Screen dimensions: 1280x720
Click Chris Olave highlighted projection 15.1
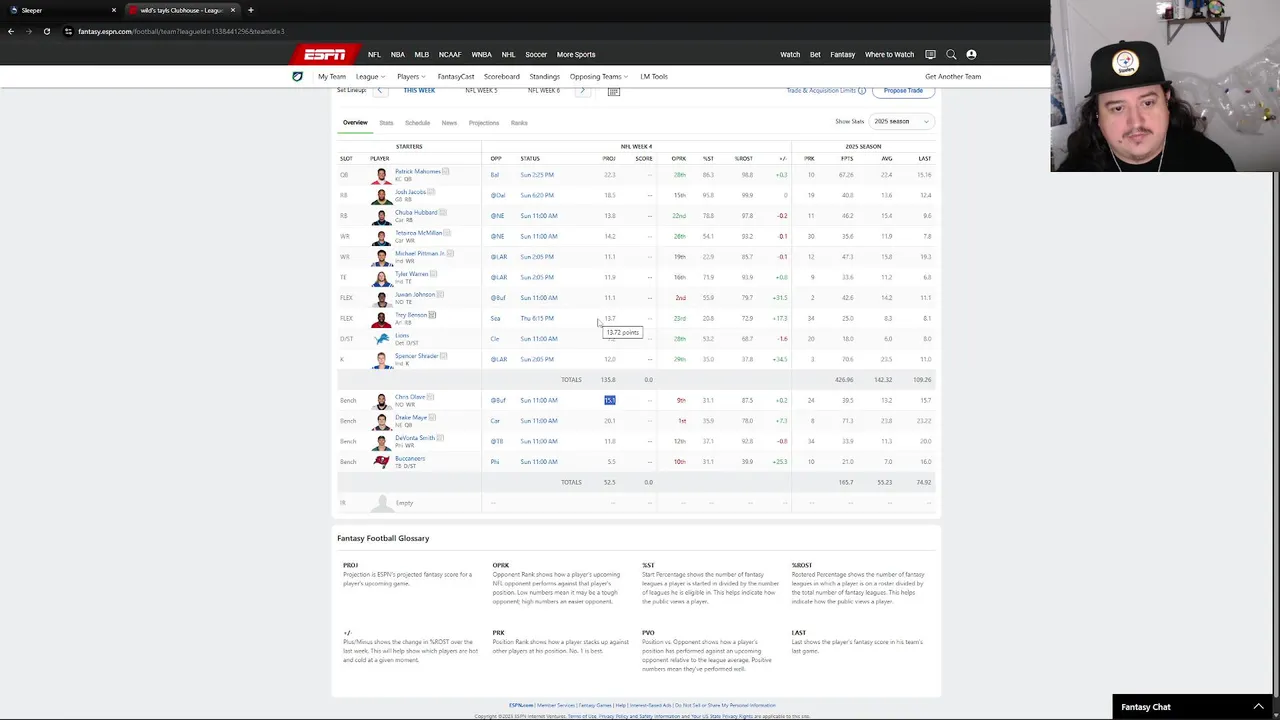[x=610, y=400]
